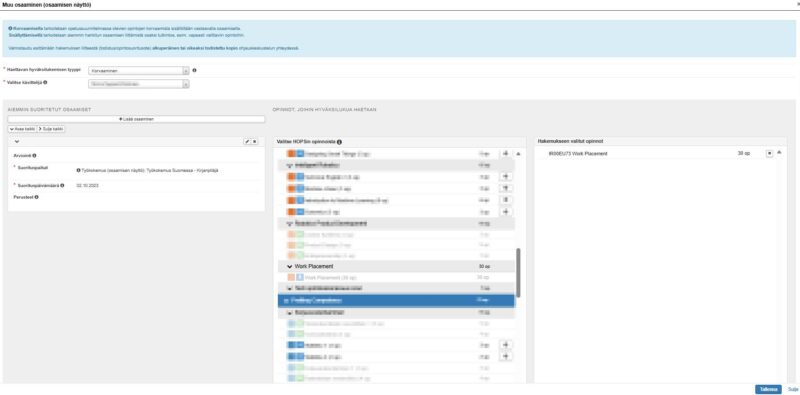Open the Korvaaminen approval type dropdown
This screenshot has height=395, width=800.
coord(139,71)
